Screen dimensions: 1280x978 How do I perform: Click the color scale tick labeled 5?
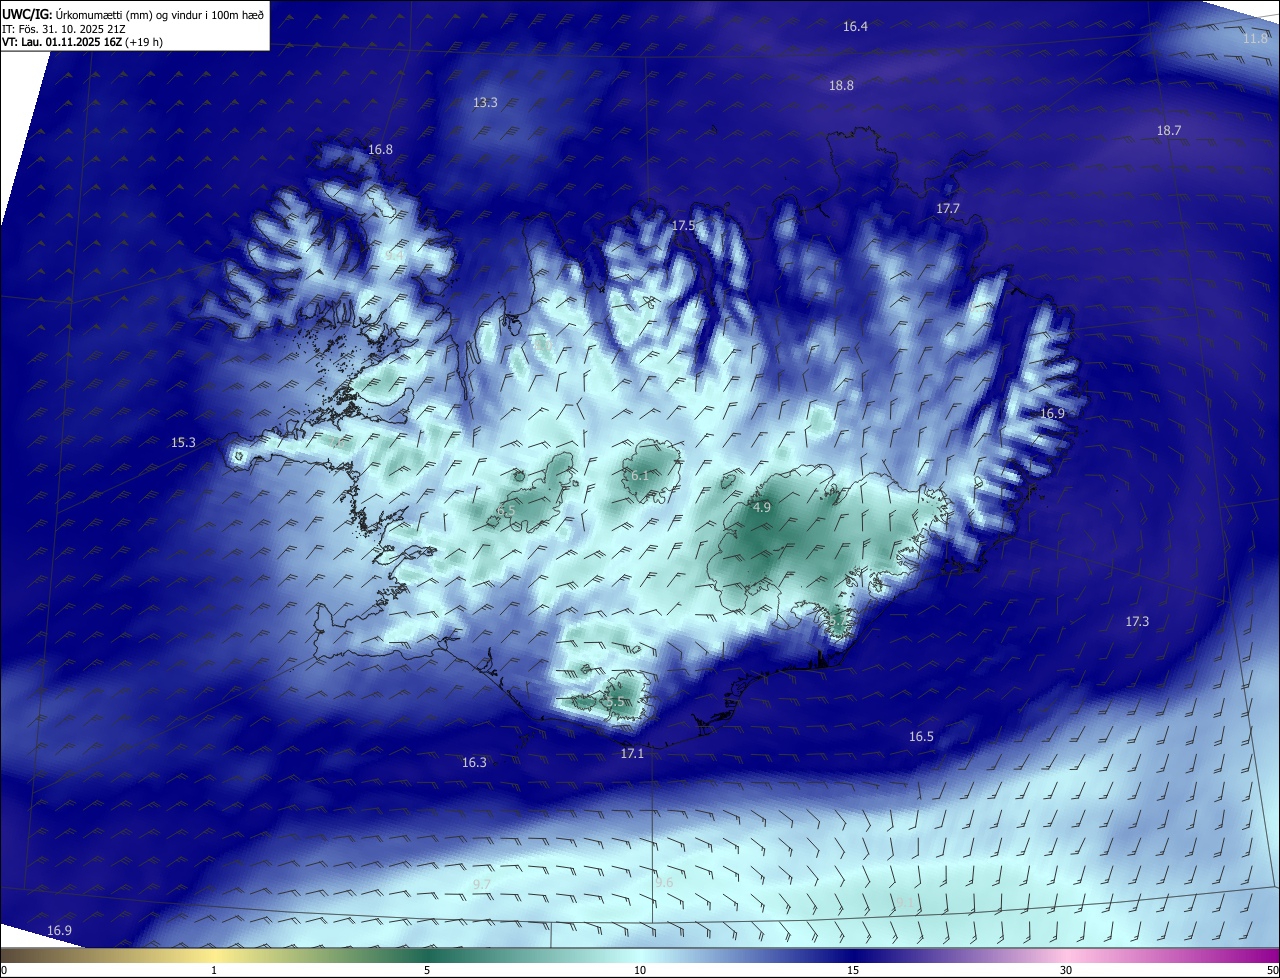pyautogui.click(x=427, y=971)
